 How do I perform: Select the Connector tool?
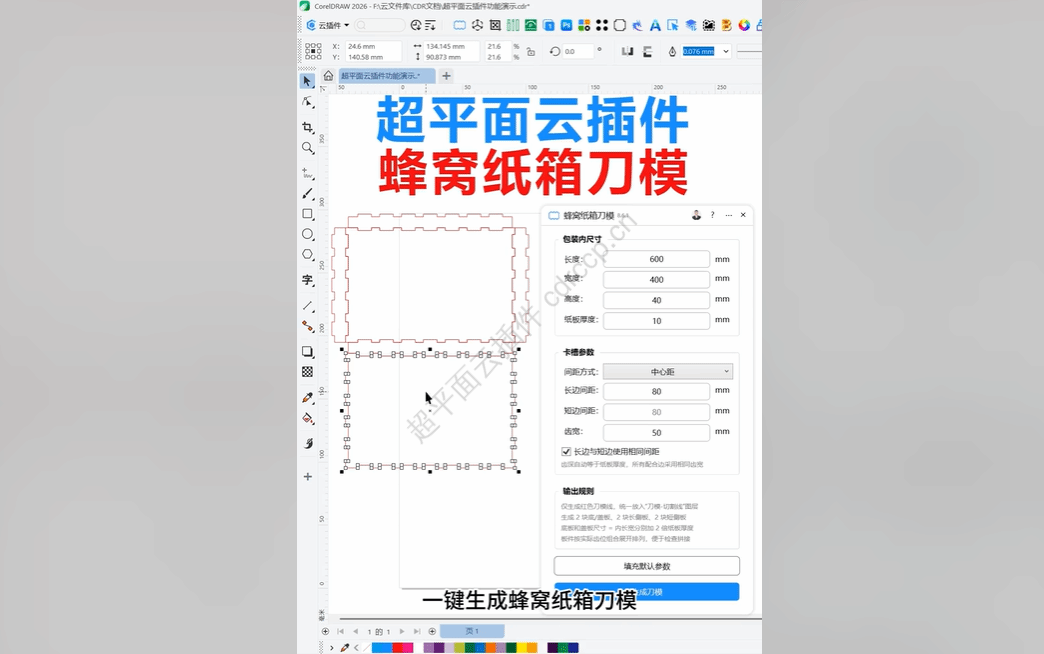click(x=307, y=326)
